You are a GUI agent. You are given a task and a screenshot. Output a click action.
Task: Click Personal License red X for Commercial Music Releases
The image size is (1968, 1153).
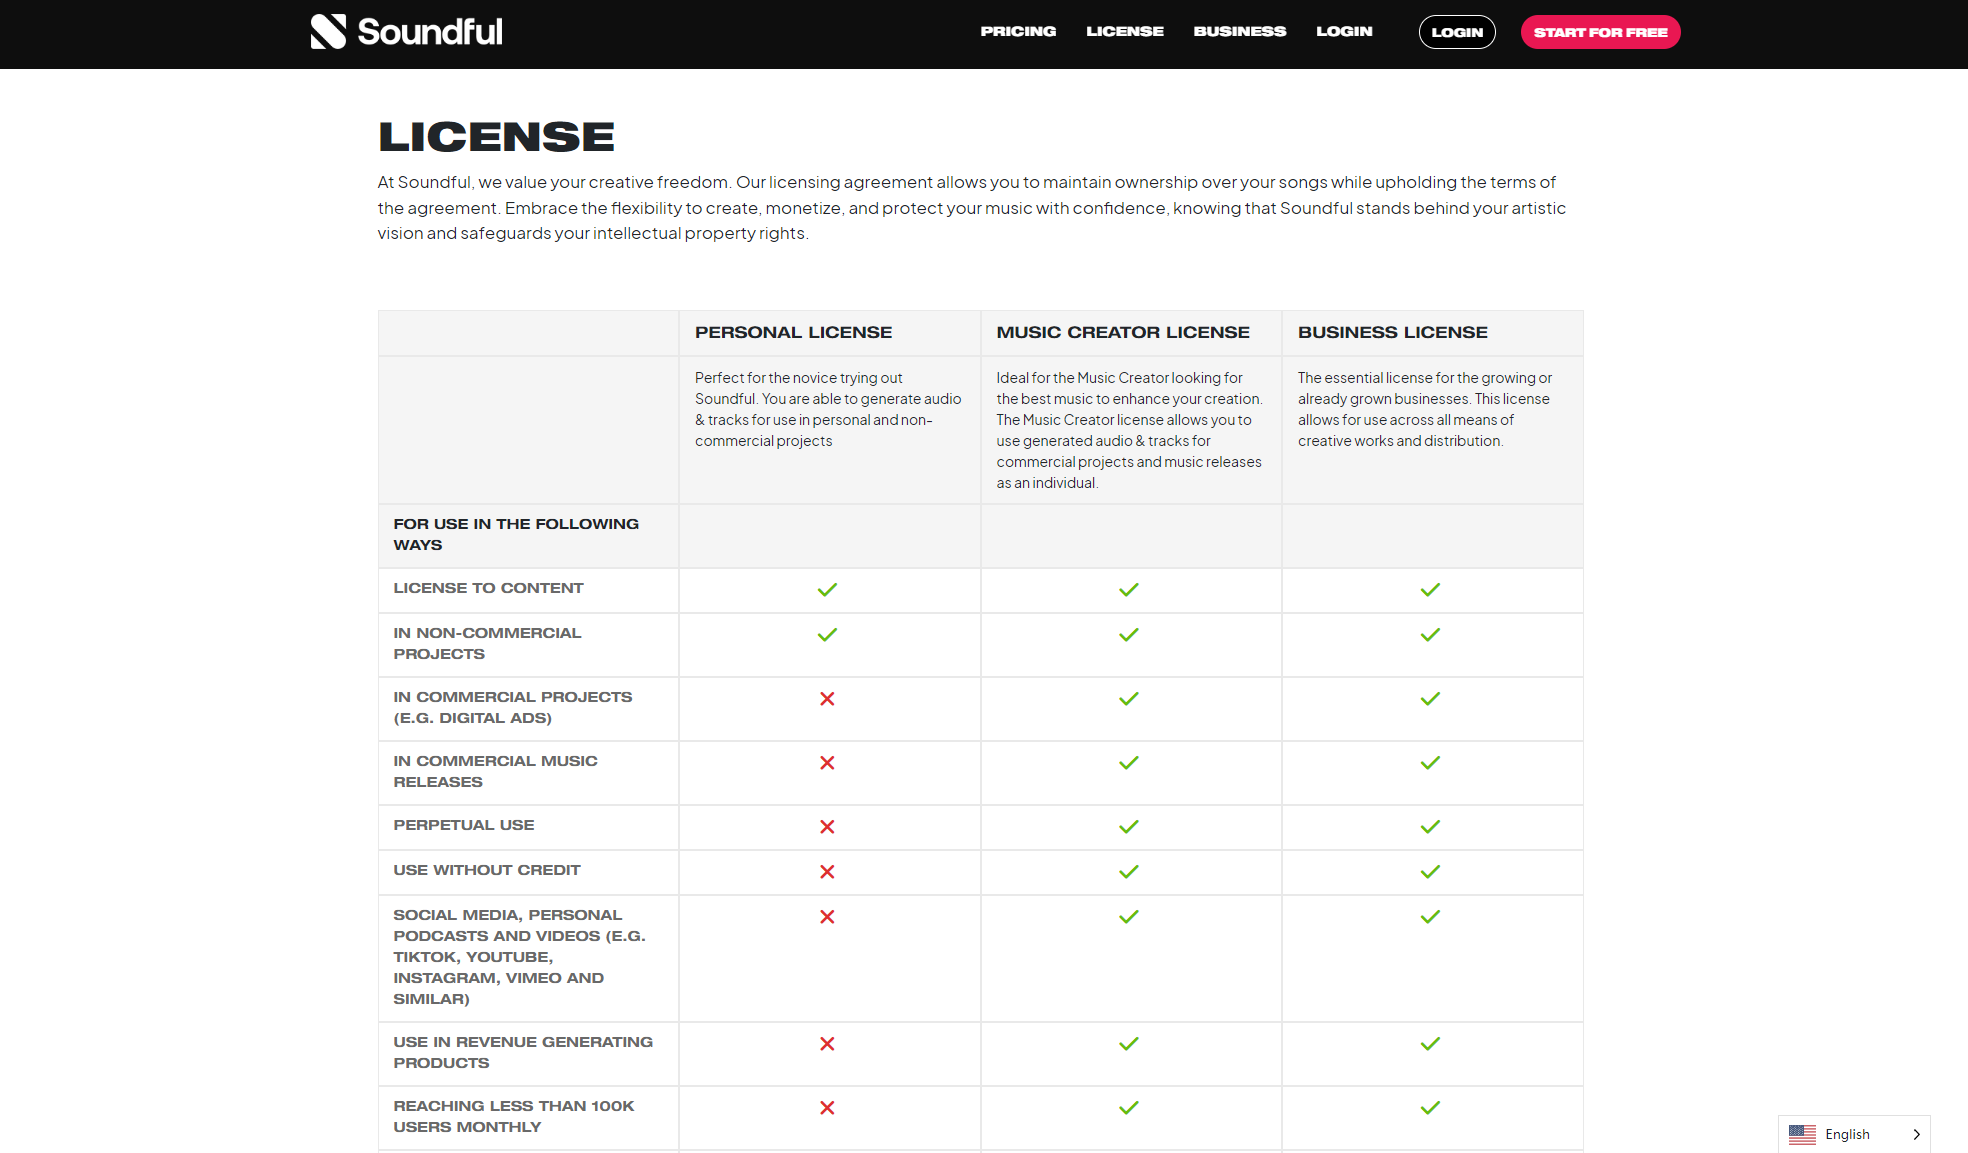[827, 763]
